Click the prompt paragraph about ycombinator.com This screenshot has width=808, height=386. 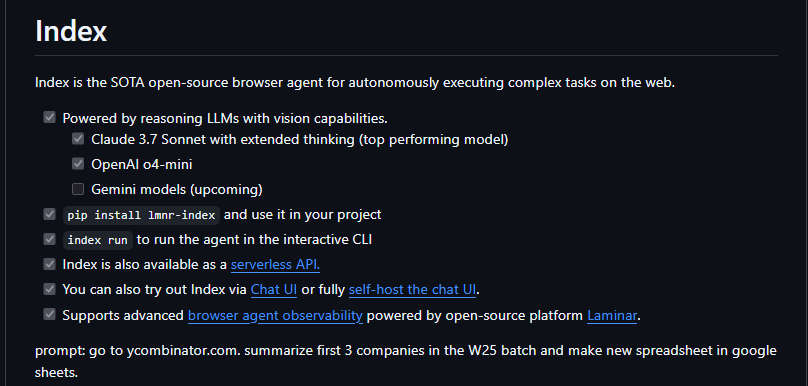406,361
